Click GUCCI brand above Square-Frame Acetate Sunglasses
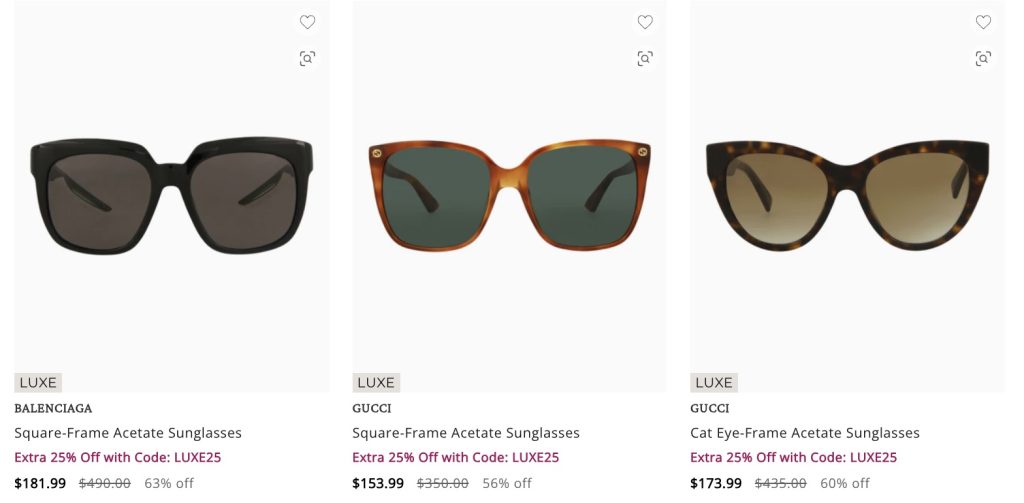 pyautogui.click(x=372, y=408)
